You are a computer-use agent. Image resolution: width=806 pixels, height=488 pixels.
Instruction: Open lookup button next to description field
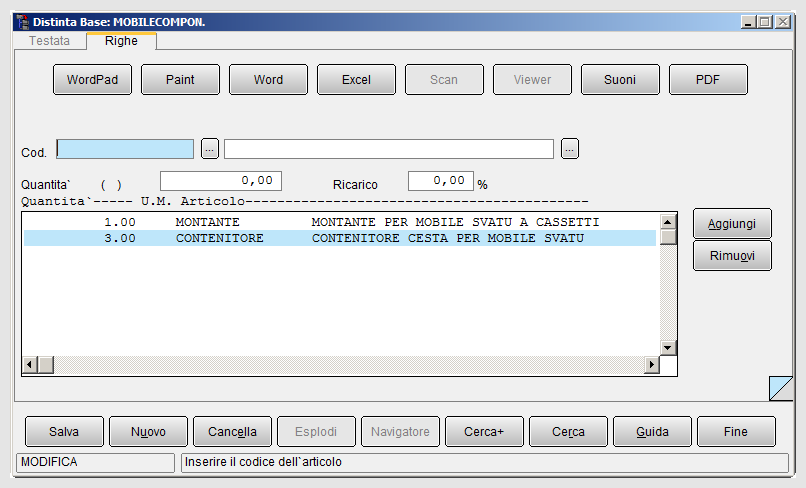tap(570, 149)
